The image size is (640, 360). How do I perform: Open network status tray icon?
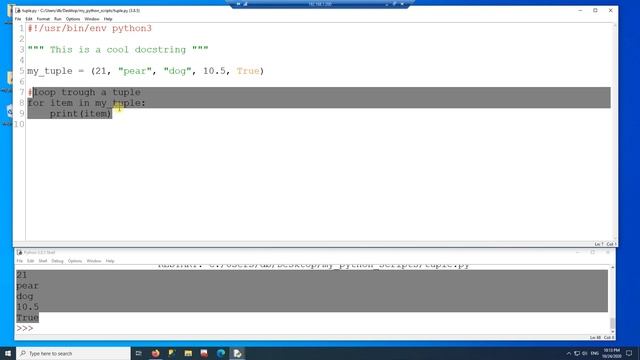[577, 353]
